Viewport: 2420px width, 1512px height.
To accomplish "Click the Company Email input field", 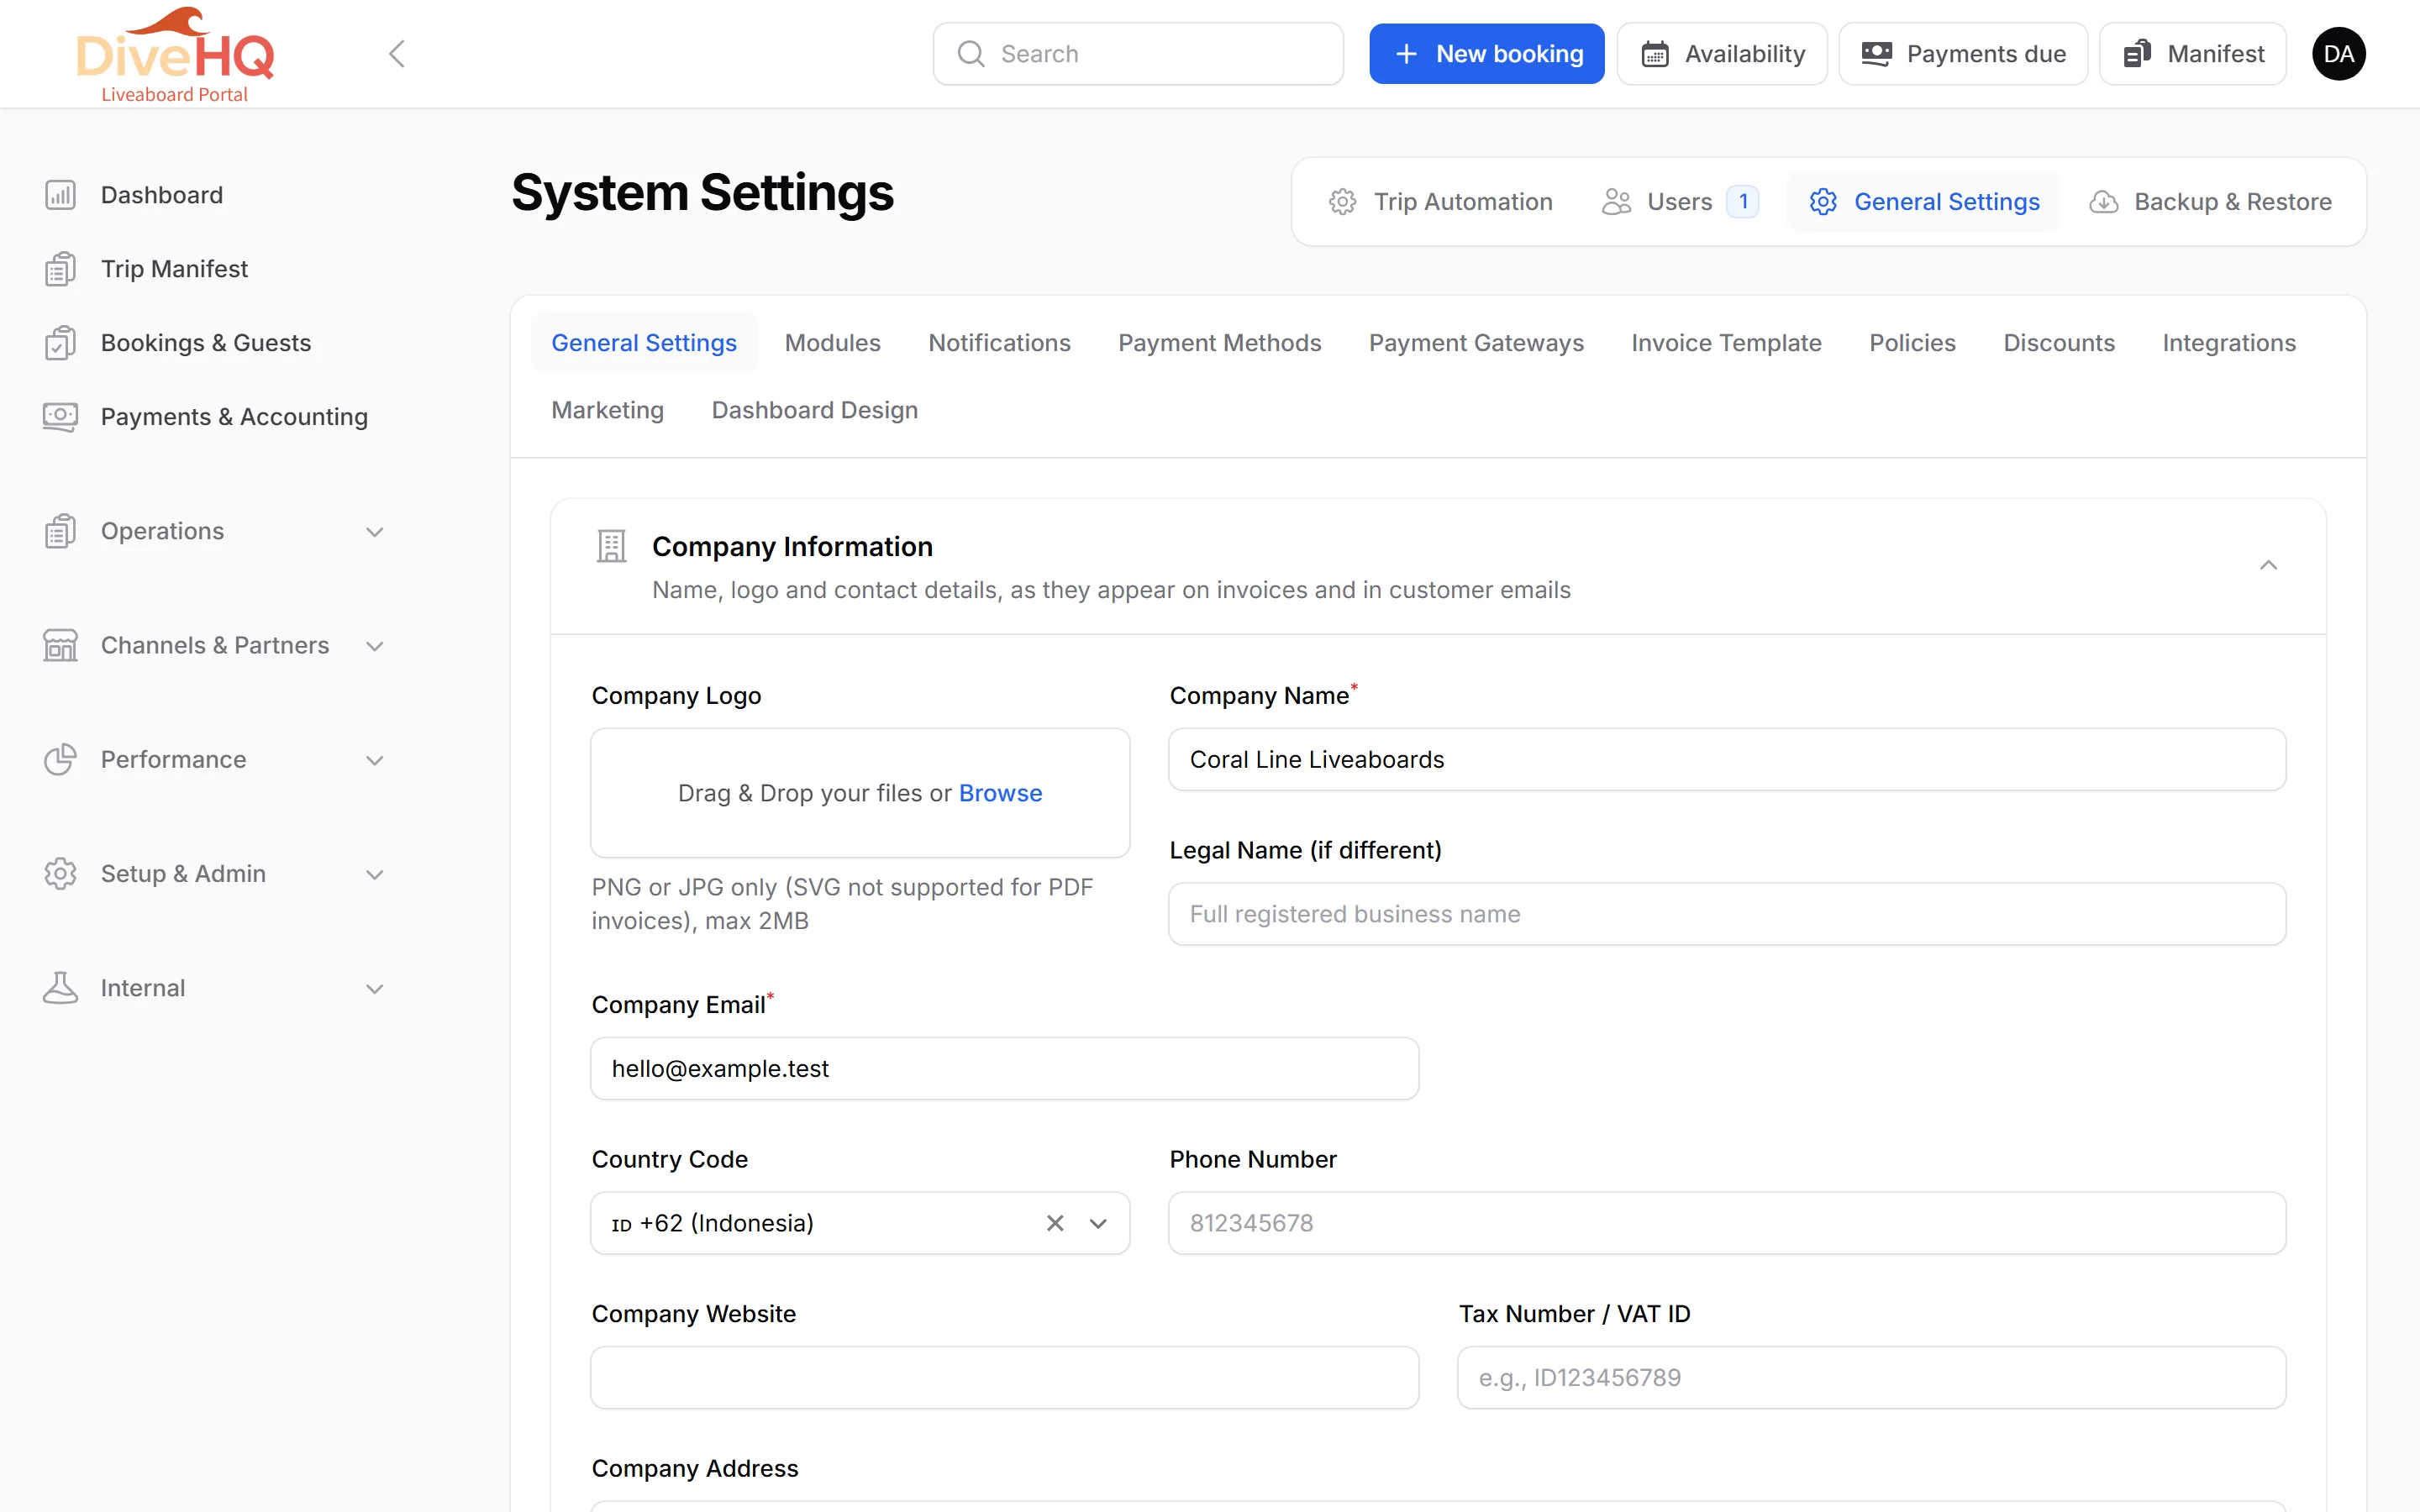I will pos(1004,1069).
